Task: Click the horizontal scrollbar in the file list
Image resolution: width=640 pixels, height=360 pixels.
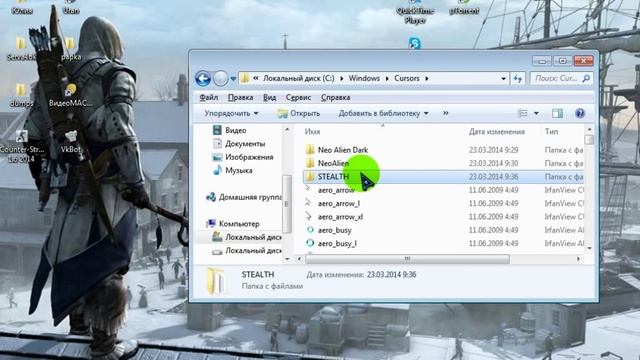Action: tap(407, 259)
